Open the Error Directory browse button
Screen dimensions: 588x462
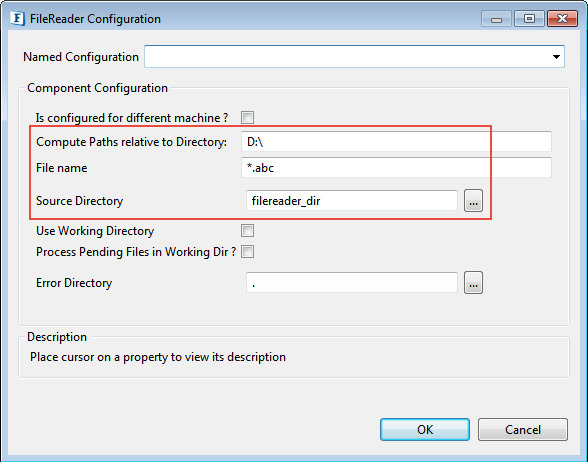tap(473, 283)
